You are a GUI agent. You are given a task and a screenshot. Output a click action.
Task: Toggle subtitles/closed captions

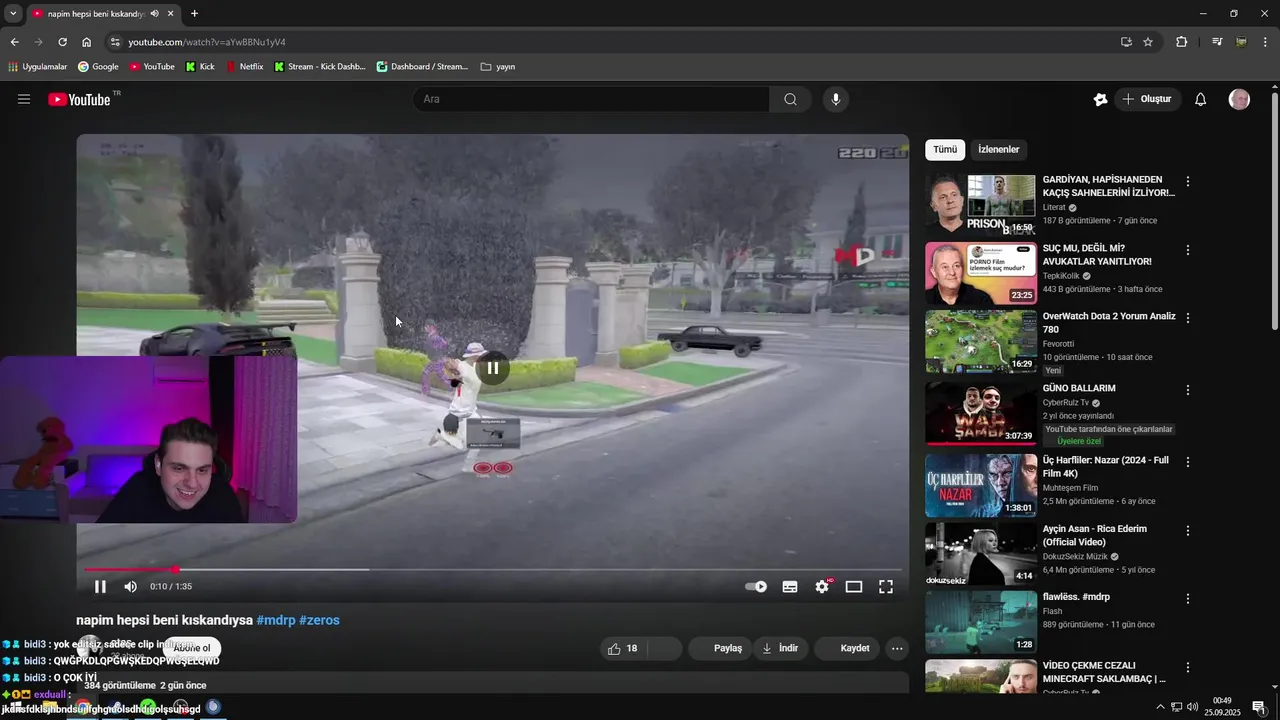[790, 587]
